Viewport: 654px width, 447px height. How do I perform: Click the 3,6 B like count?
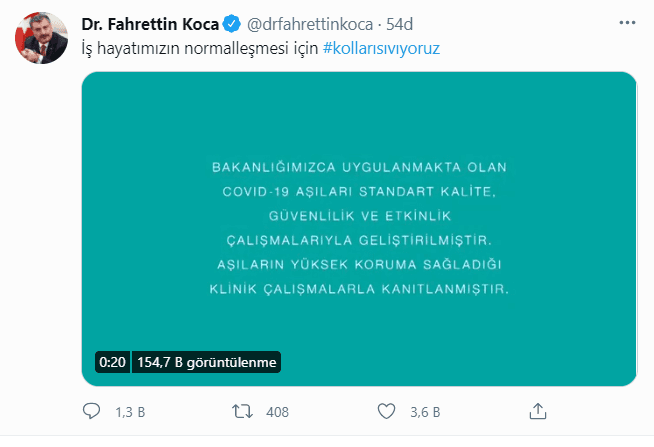[x=424, y=410]
